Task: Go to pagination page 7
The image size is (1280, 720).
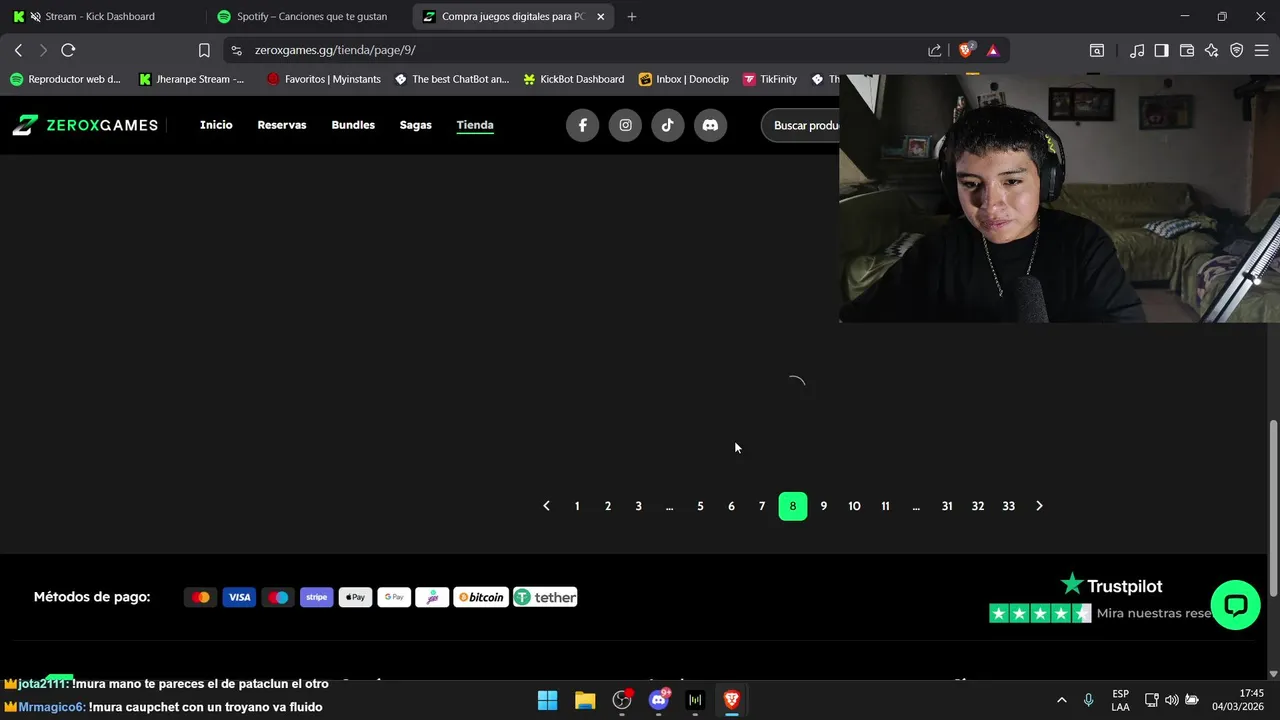Action: 762,506
